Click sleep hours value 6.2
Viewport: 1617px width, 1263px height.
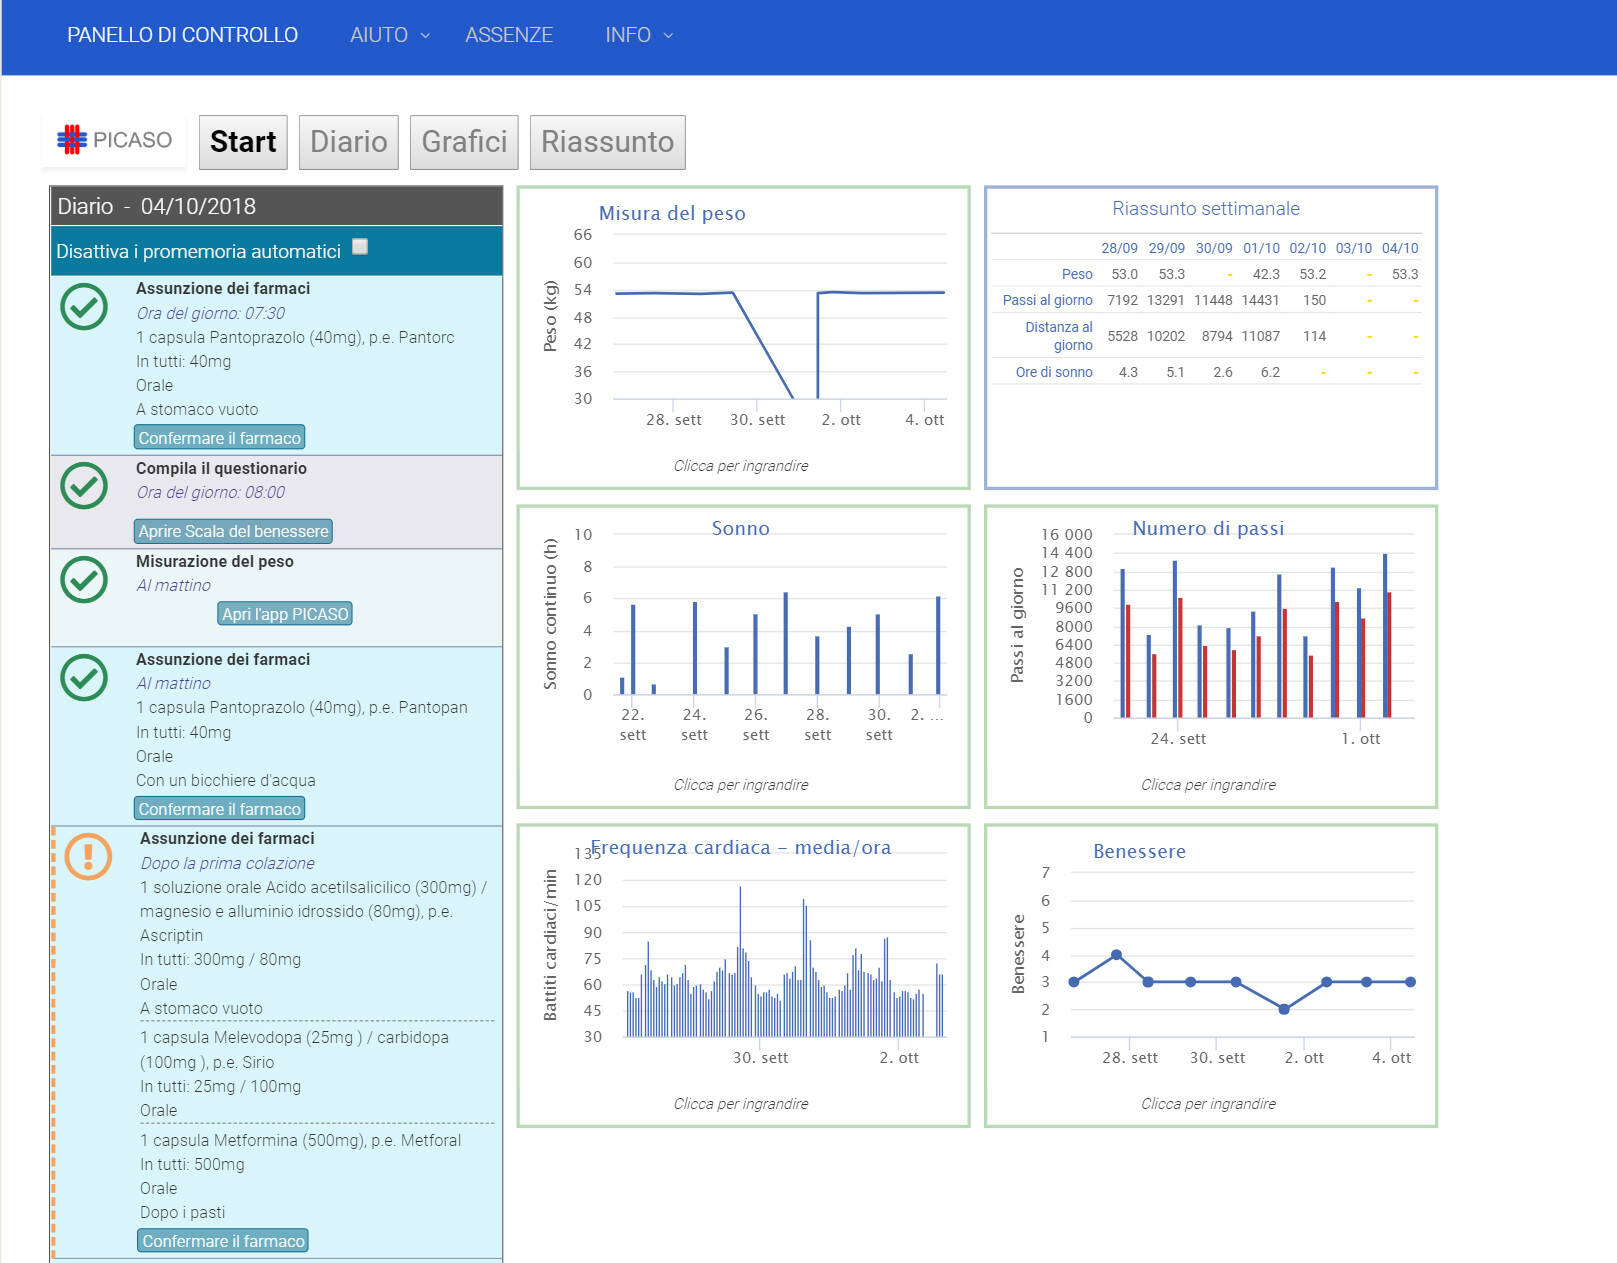(x=1270, y=372)
